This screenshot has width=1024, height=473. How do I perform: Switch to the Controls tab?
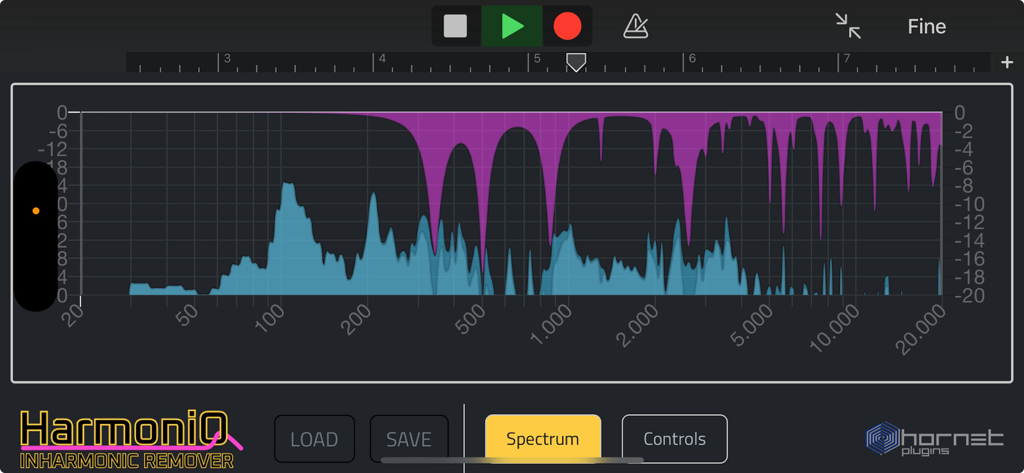pos(675,438)
